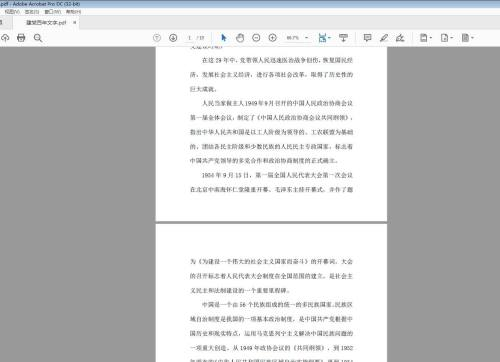Click the read mode scrolling icon
This screenshot has height=362, width=500.
[x=343, y=38]
